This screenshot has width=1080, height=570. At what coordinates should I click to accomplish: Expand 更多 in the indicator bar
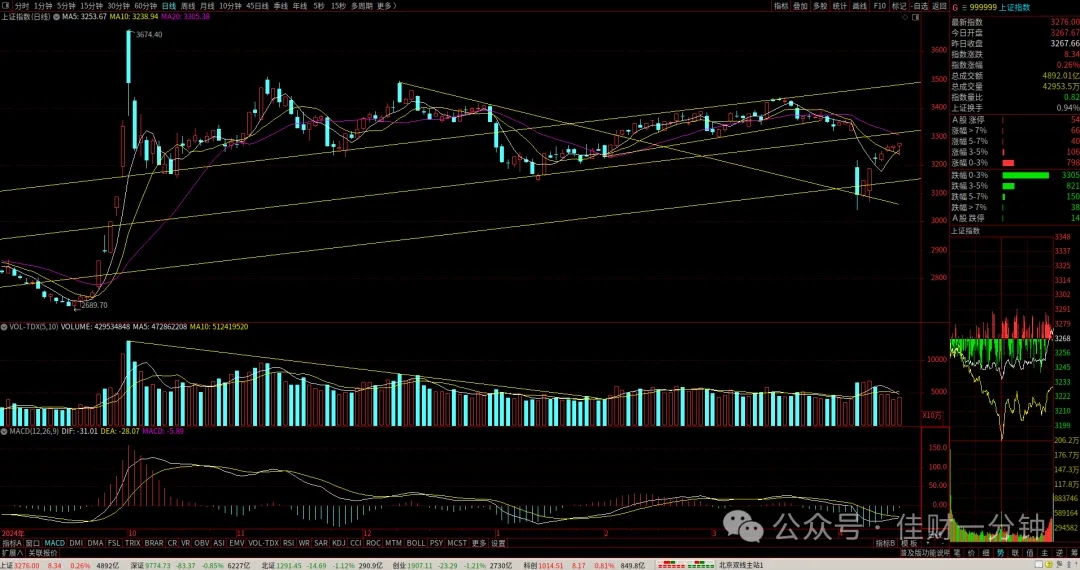[479, 543]
